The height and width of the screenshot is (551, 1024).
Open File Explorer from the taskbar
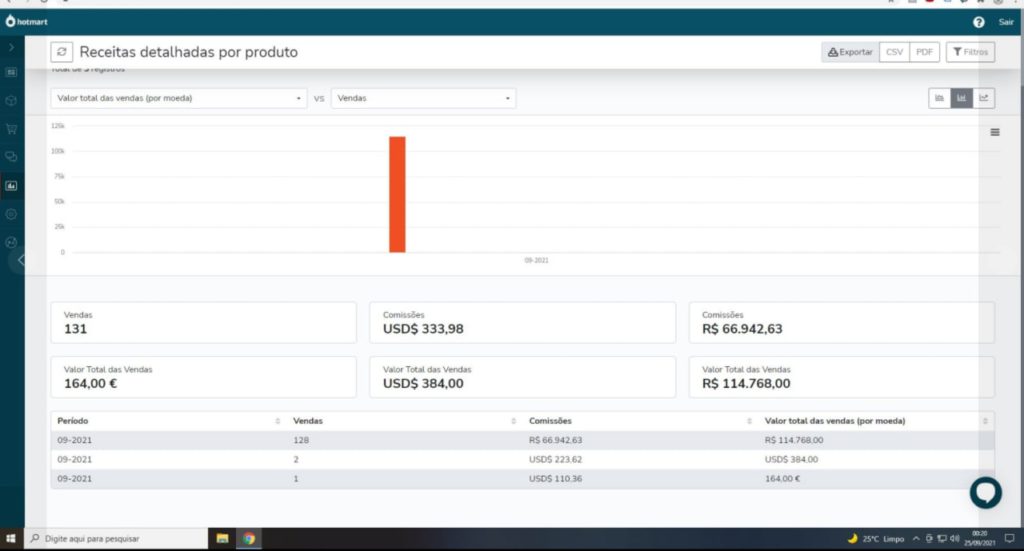click(222, 539)
